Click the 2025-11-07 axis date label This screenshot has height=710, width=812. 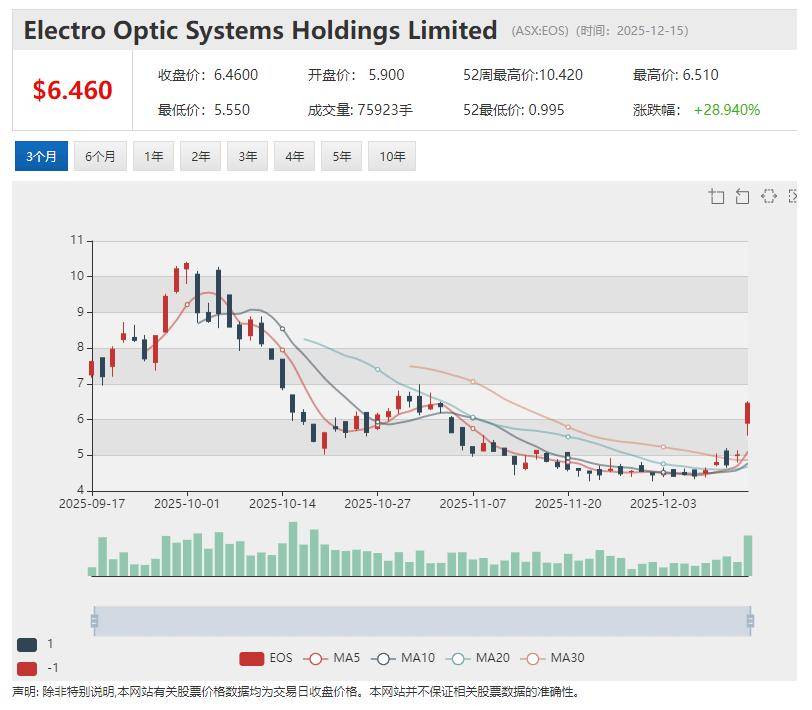point(472,503)
